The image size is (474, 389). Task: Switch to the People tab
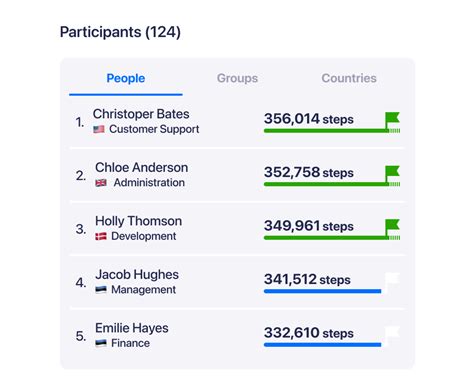click(126, 78)
